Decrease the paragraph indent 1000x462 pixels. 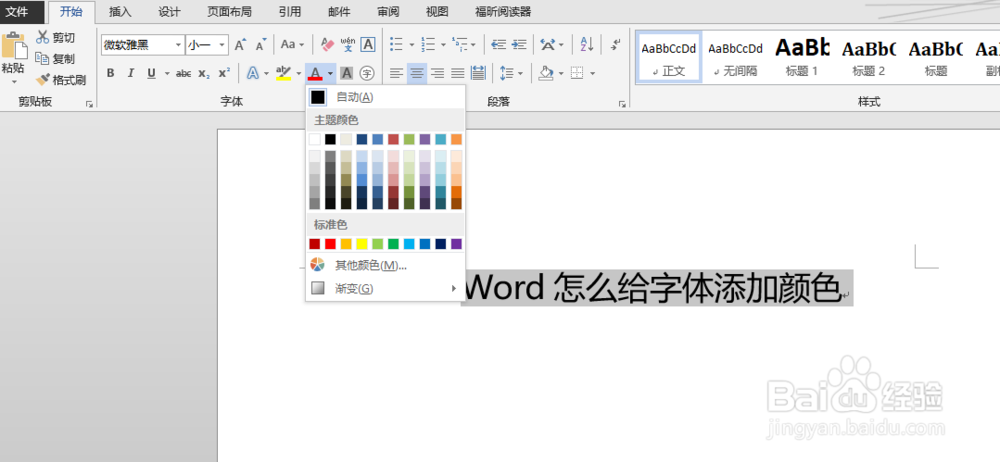coord(499,45)
